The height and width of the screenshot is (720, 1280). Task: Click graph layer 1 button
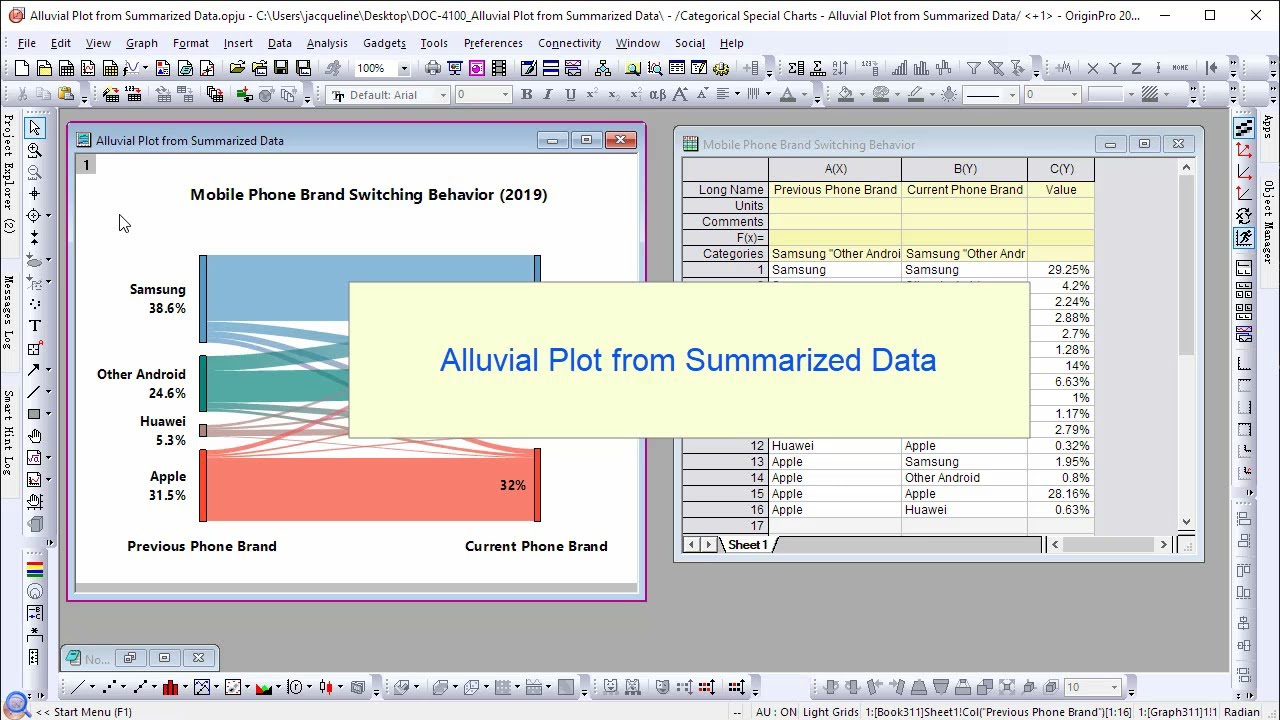[x=86, y=165]
